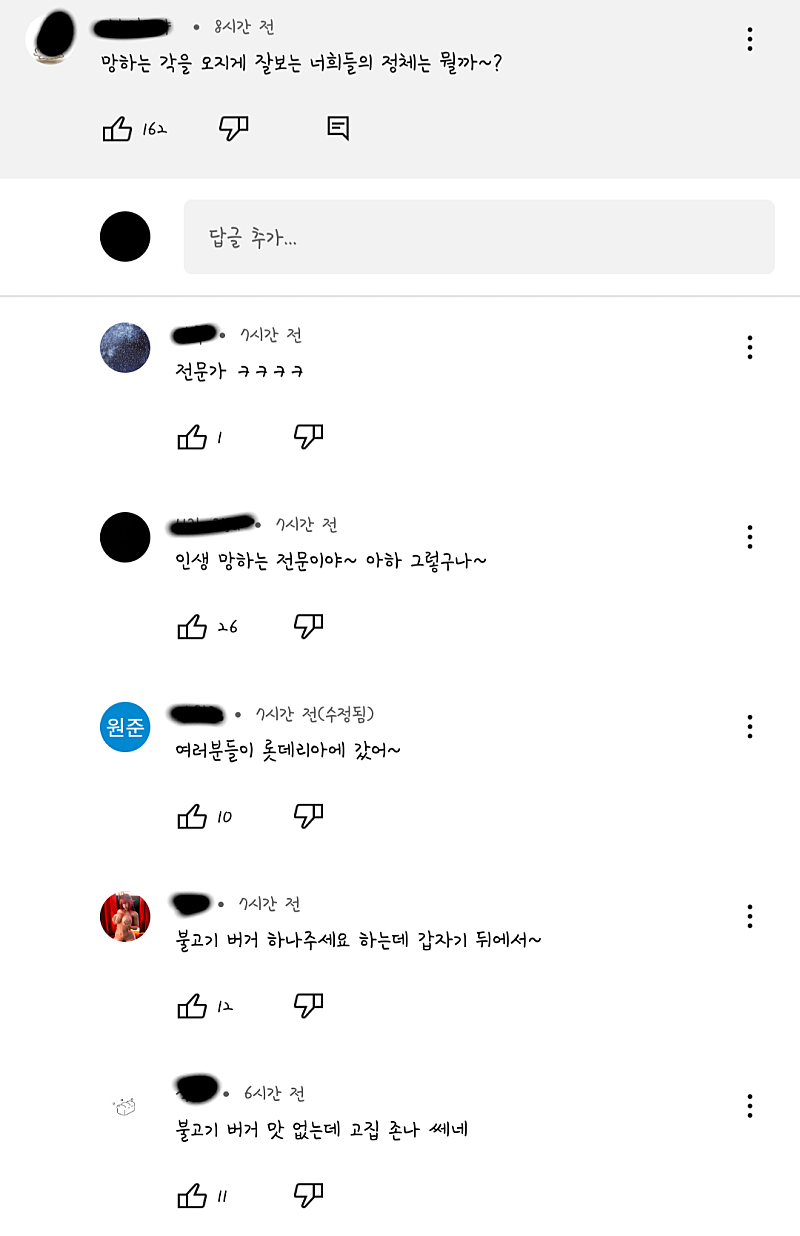Like the 불고기 버거 하나주세요 reply
Screen dimensions: 800x1236
click(192, 1006)
